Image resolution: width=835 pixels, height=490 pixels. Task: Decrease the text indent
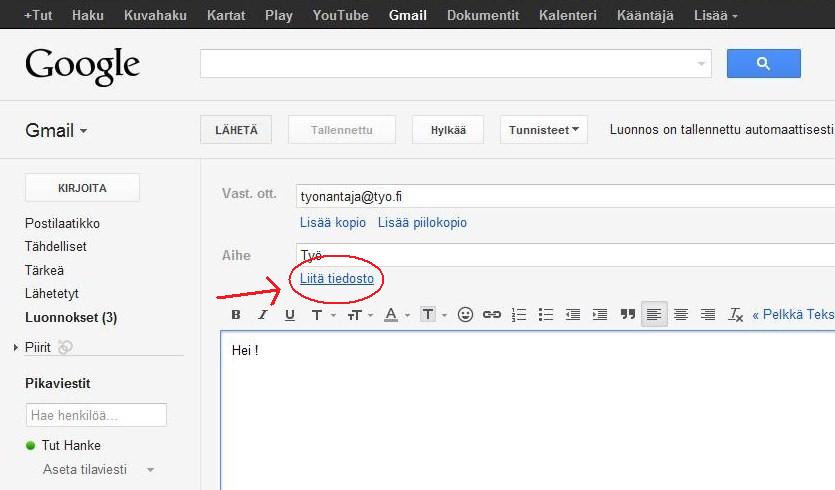coord(573,315)
